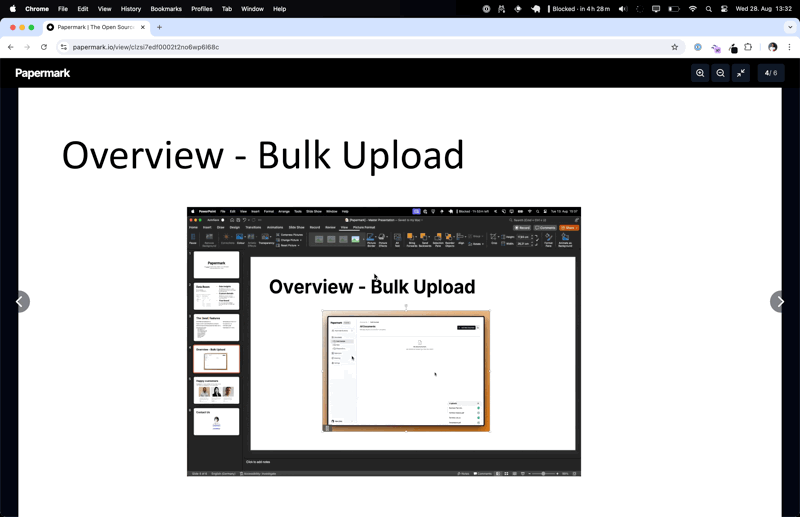Open the History menu in menu bar

tap(131, 9)
